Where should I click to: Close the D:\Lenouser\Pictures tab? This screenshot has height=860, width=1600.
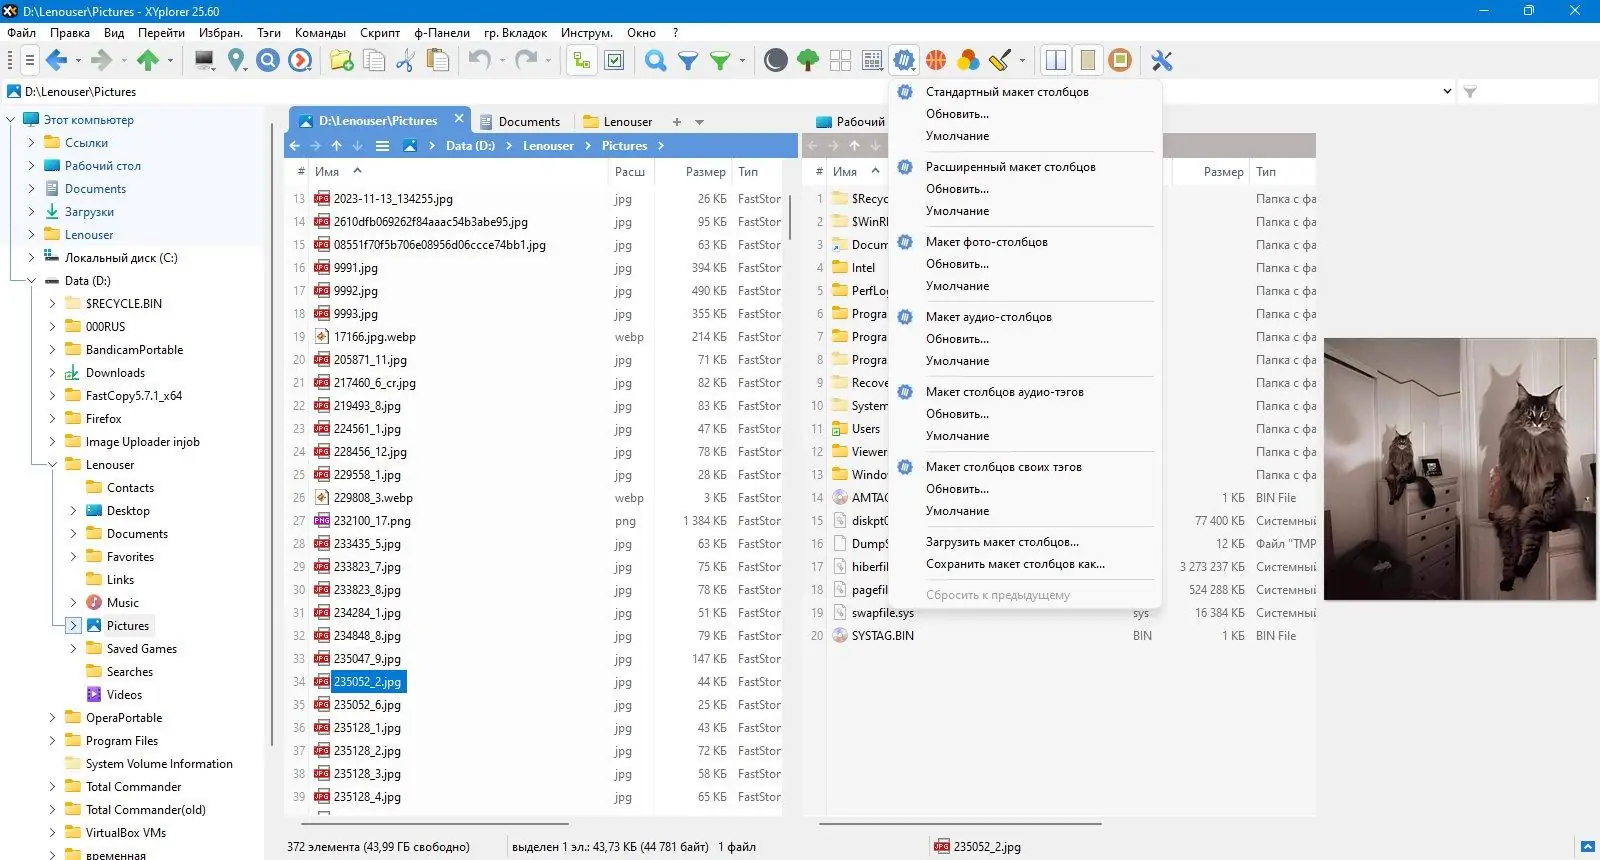pos(459,118)
